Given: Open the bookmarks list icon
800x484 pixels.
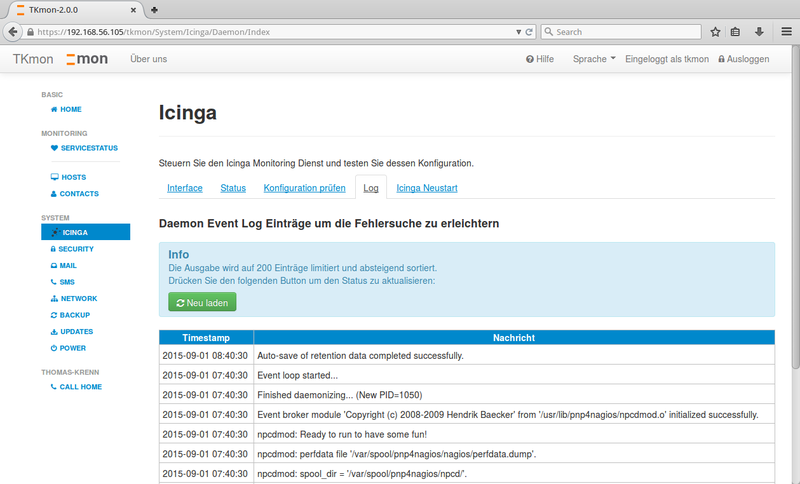Looking at the screenshot, I should click(x=735, y=32).
